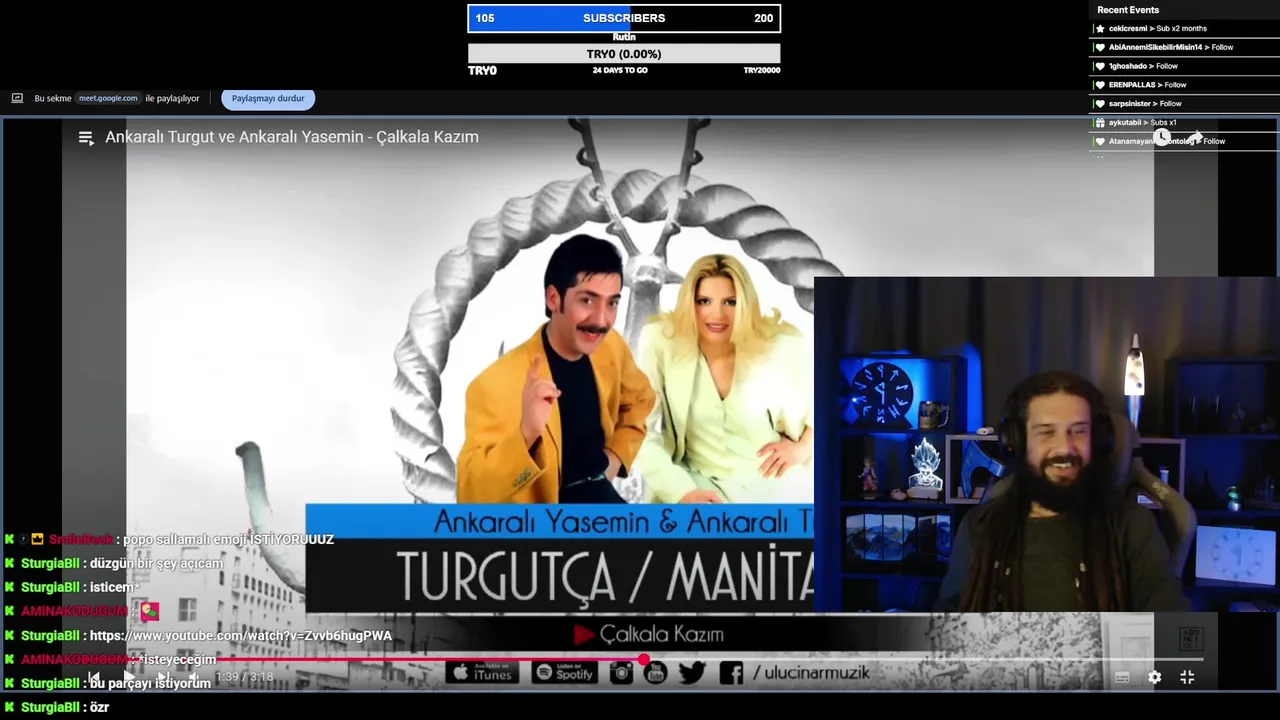Viewport: 1280px width, 720px height.
Task: Click the screen-share icon beside Bu sekme
Action: [x=17, y=98]
